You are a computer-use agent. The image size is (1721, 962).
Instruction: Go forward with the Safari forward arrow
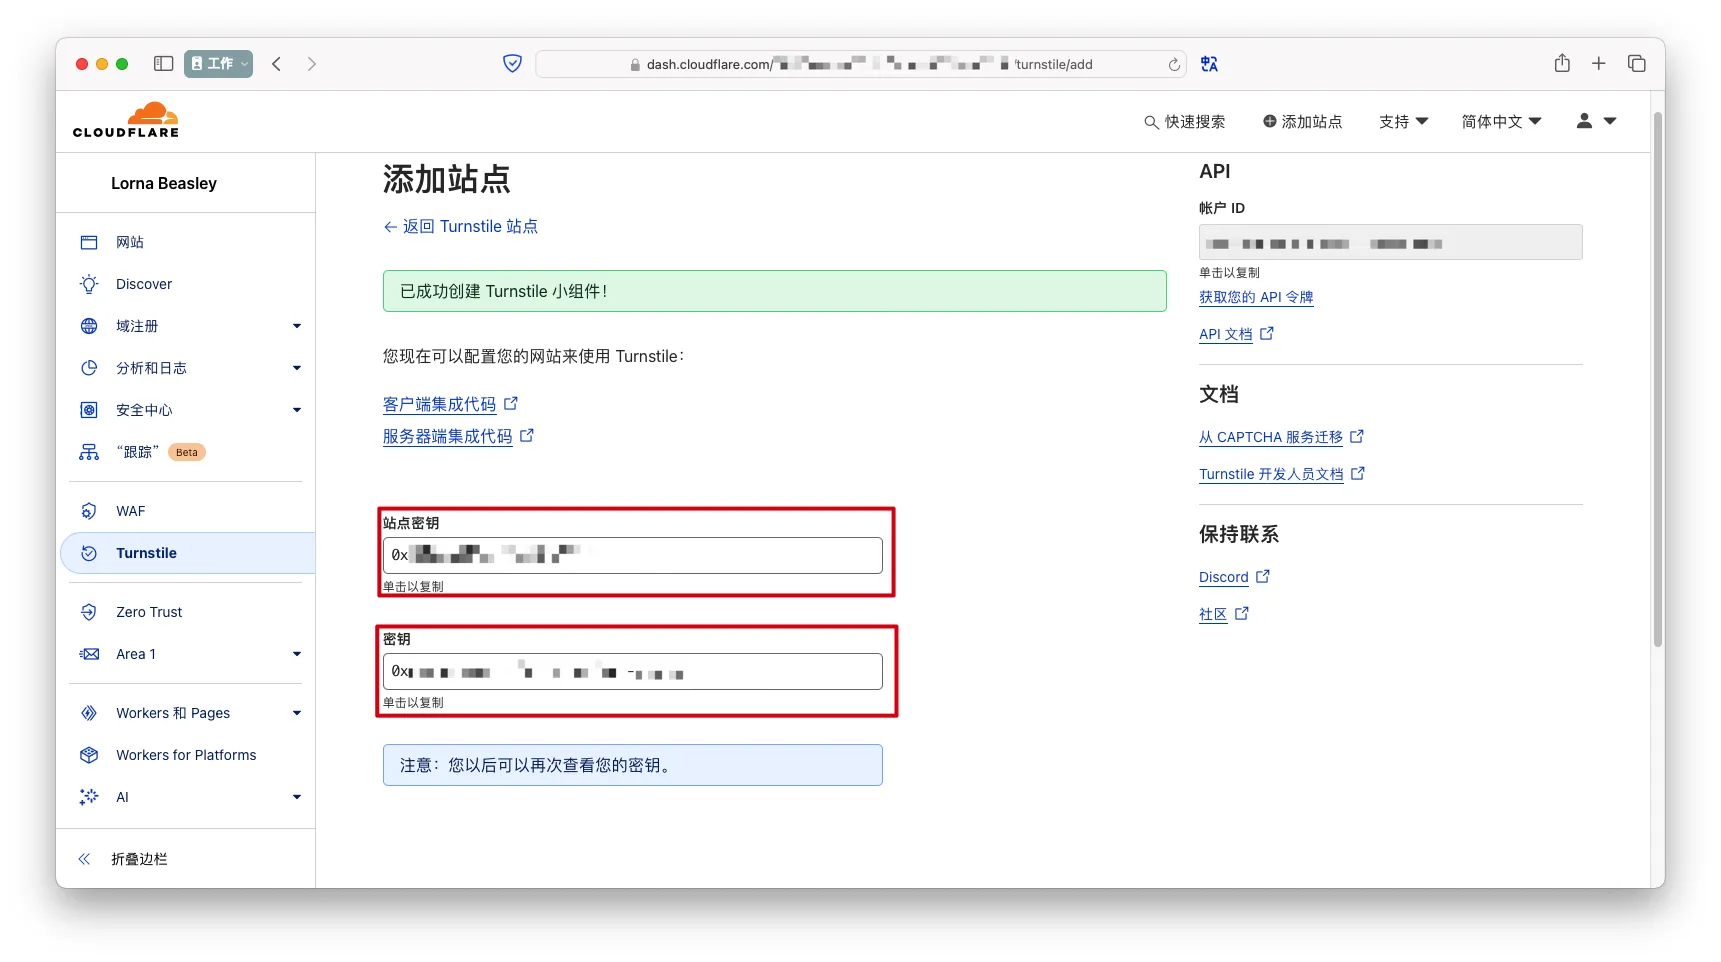[x=312, y=64]
